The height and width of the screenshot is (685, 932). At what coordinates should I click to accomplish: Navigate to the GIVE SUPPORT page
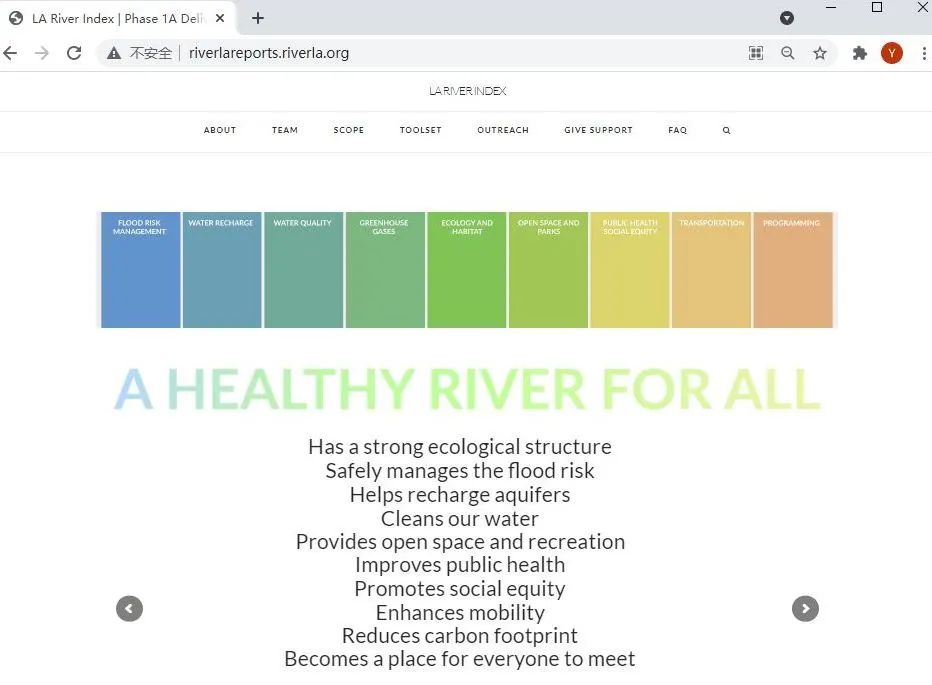tap(598, 130)
